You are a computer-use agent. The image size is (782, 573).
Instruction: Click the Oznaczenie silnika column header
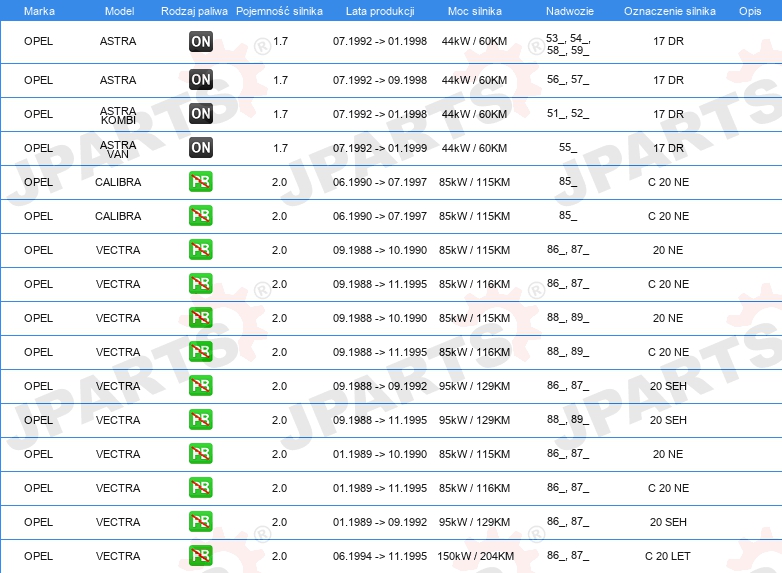point(669,11)
